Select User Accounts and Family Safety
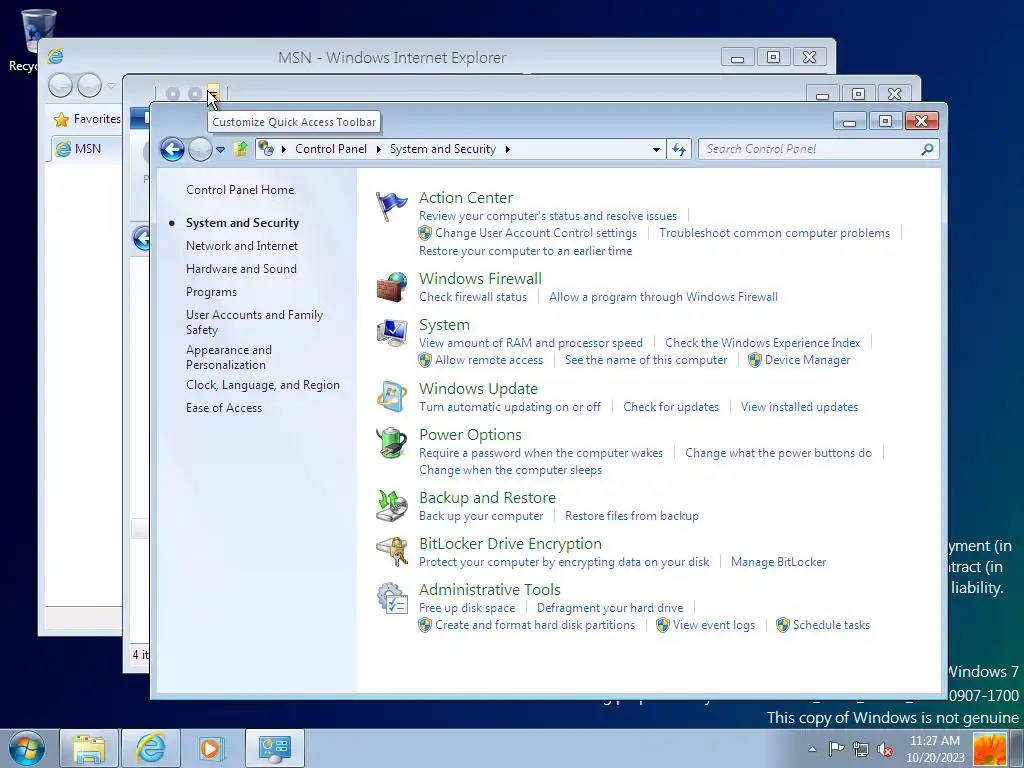The width and height of the screenshot is (1024, 768). pyautogui.click(x=254, y=322)
